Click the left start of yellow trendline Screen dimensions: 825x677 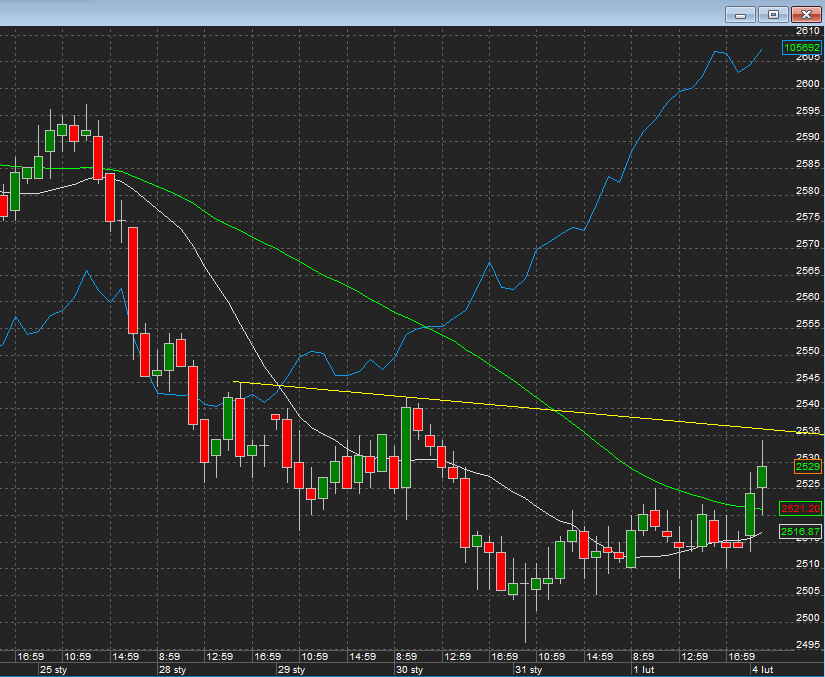tap(235, 382)
